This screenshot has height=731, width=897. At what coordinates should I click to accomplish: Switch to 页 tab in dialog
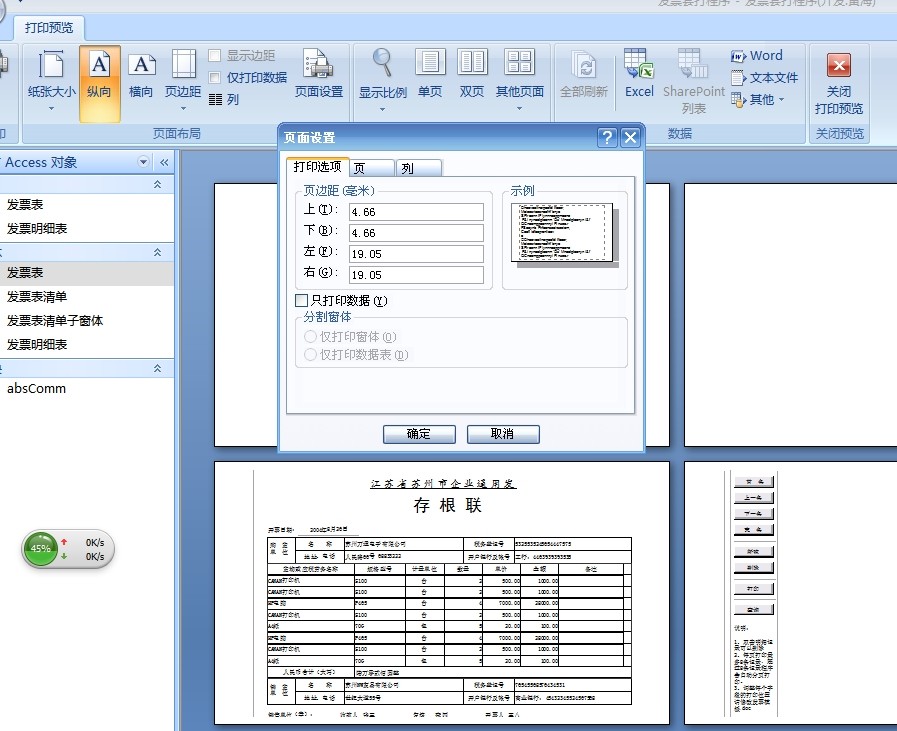(x=372, y=168)
